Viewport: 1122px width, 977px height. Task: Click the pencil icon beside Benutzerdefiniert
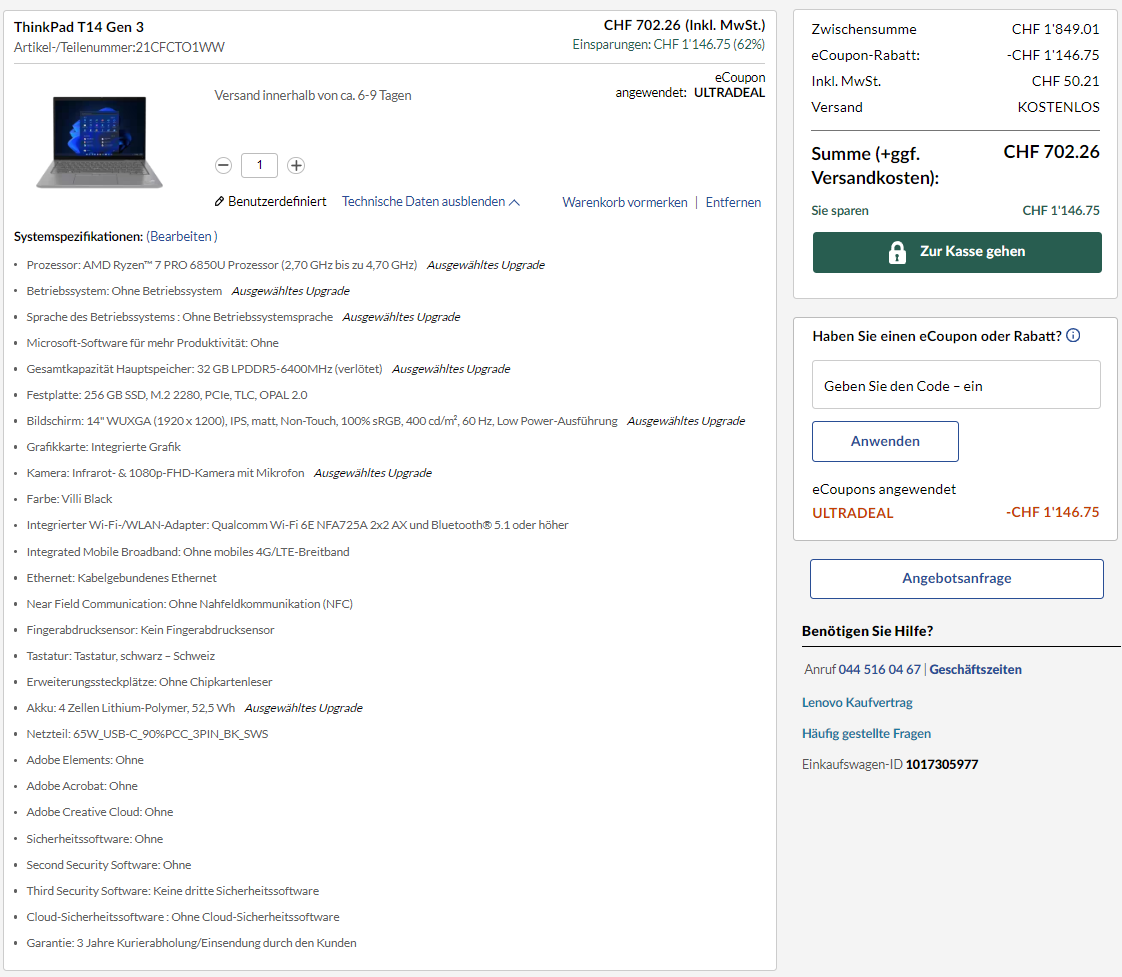point(219,202)
